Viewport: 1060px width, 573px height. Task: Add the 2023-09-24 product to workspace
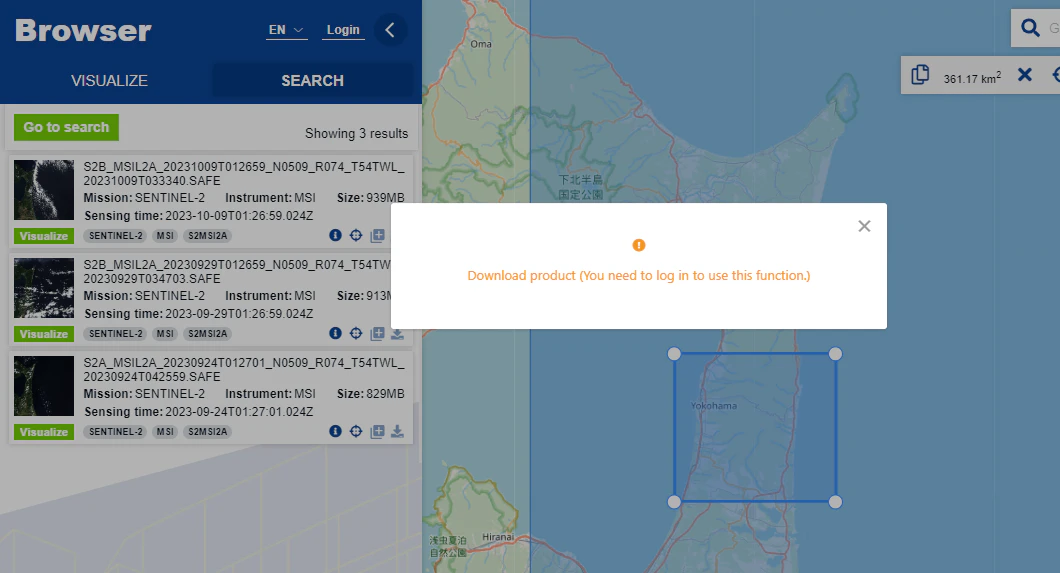point(378,431)
